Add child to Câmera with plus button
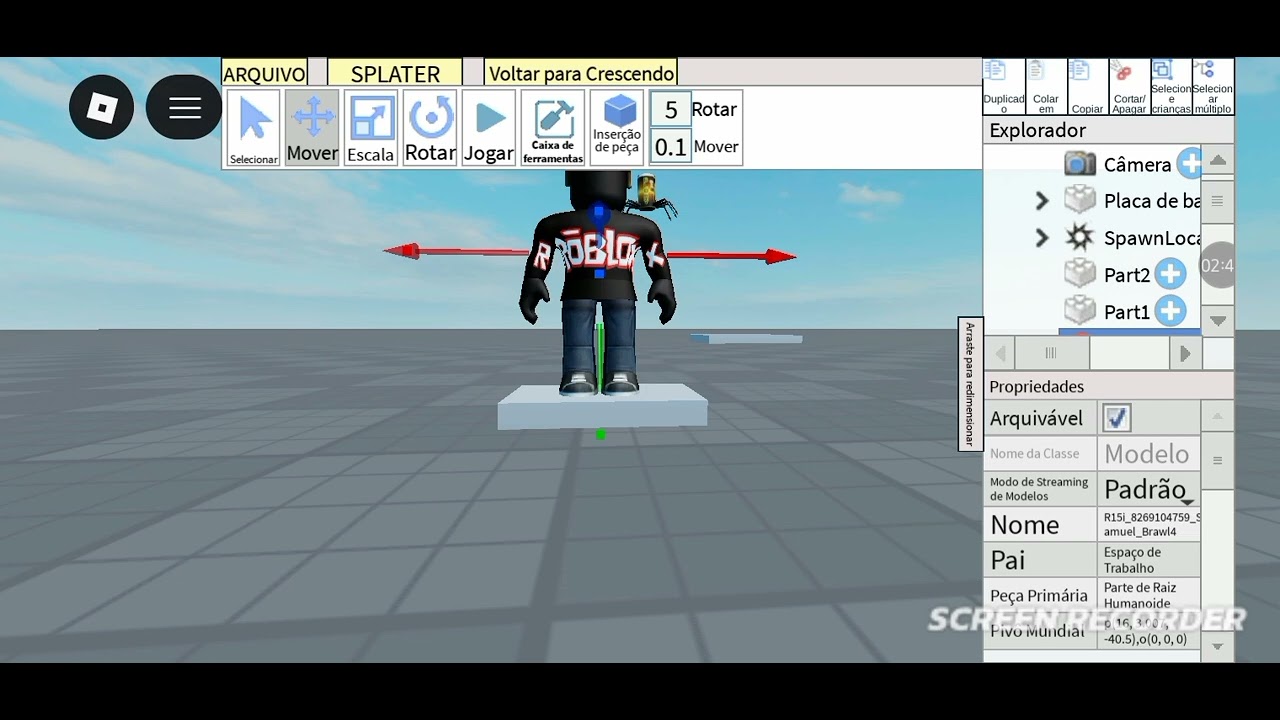Image resolution: width=1280 pixels, height=720 pixels. (x=1189, y=163)
